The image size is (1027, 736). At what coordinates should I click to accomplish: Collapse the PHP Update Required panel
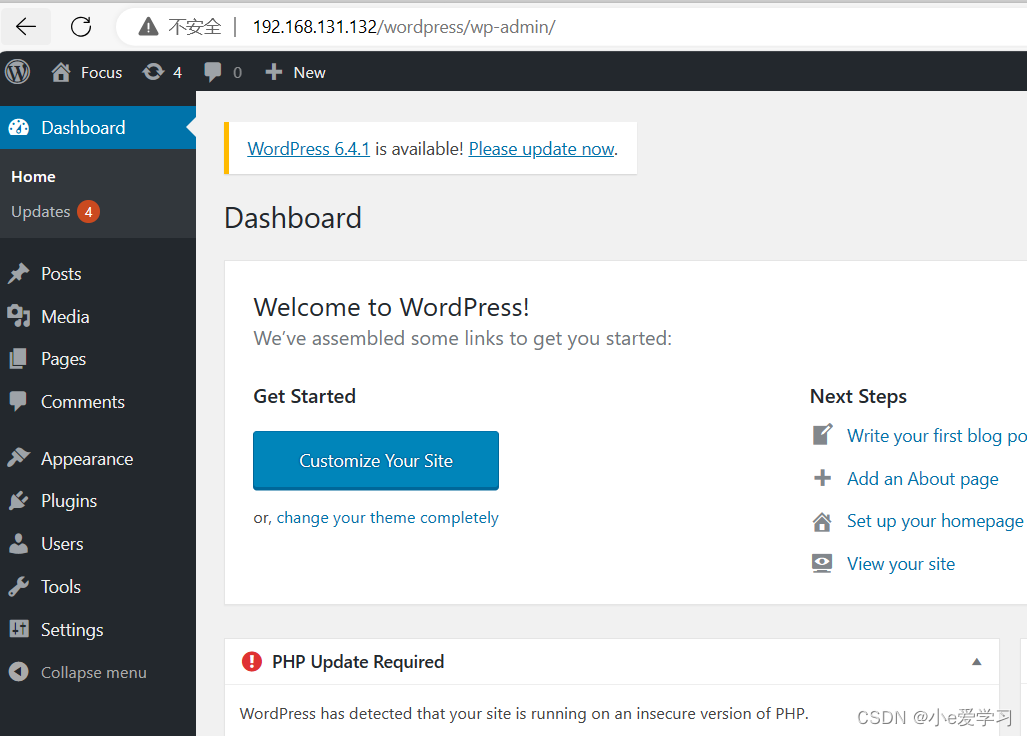click(x=977, y=662)
